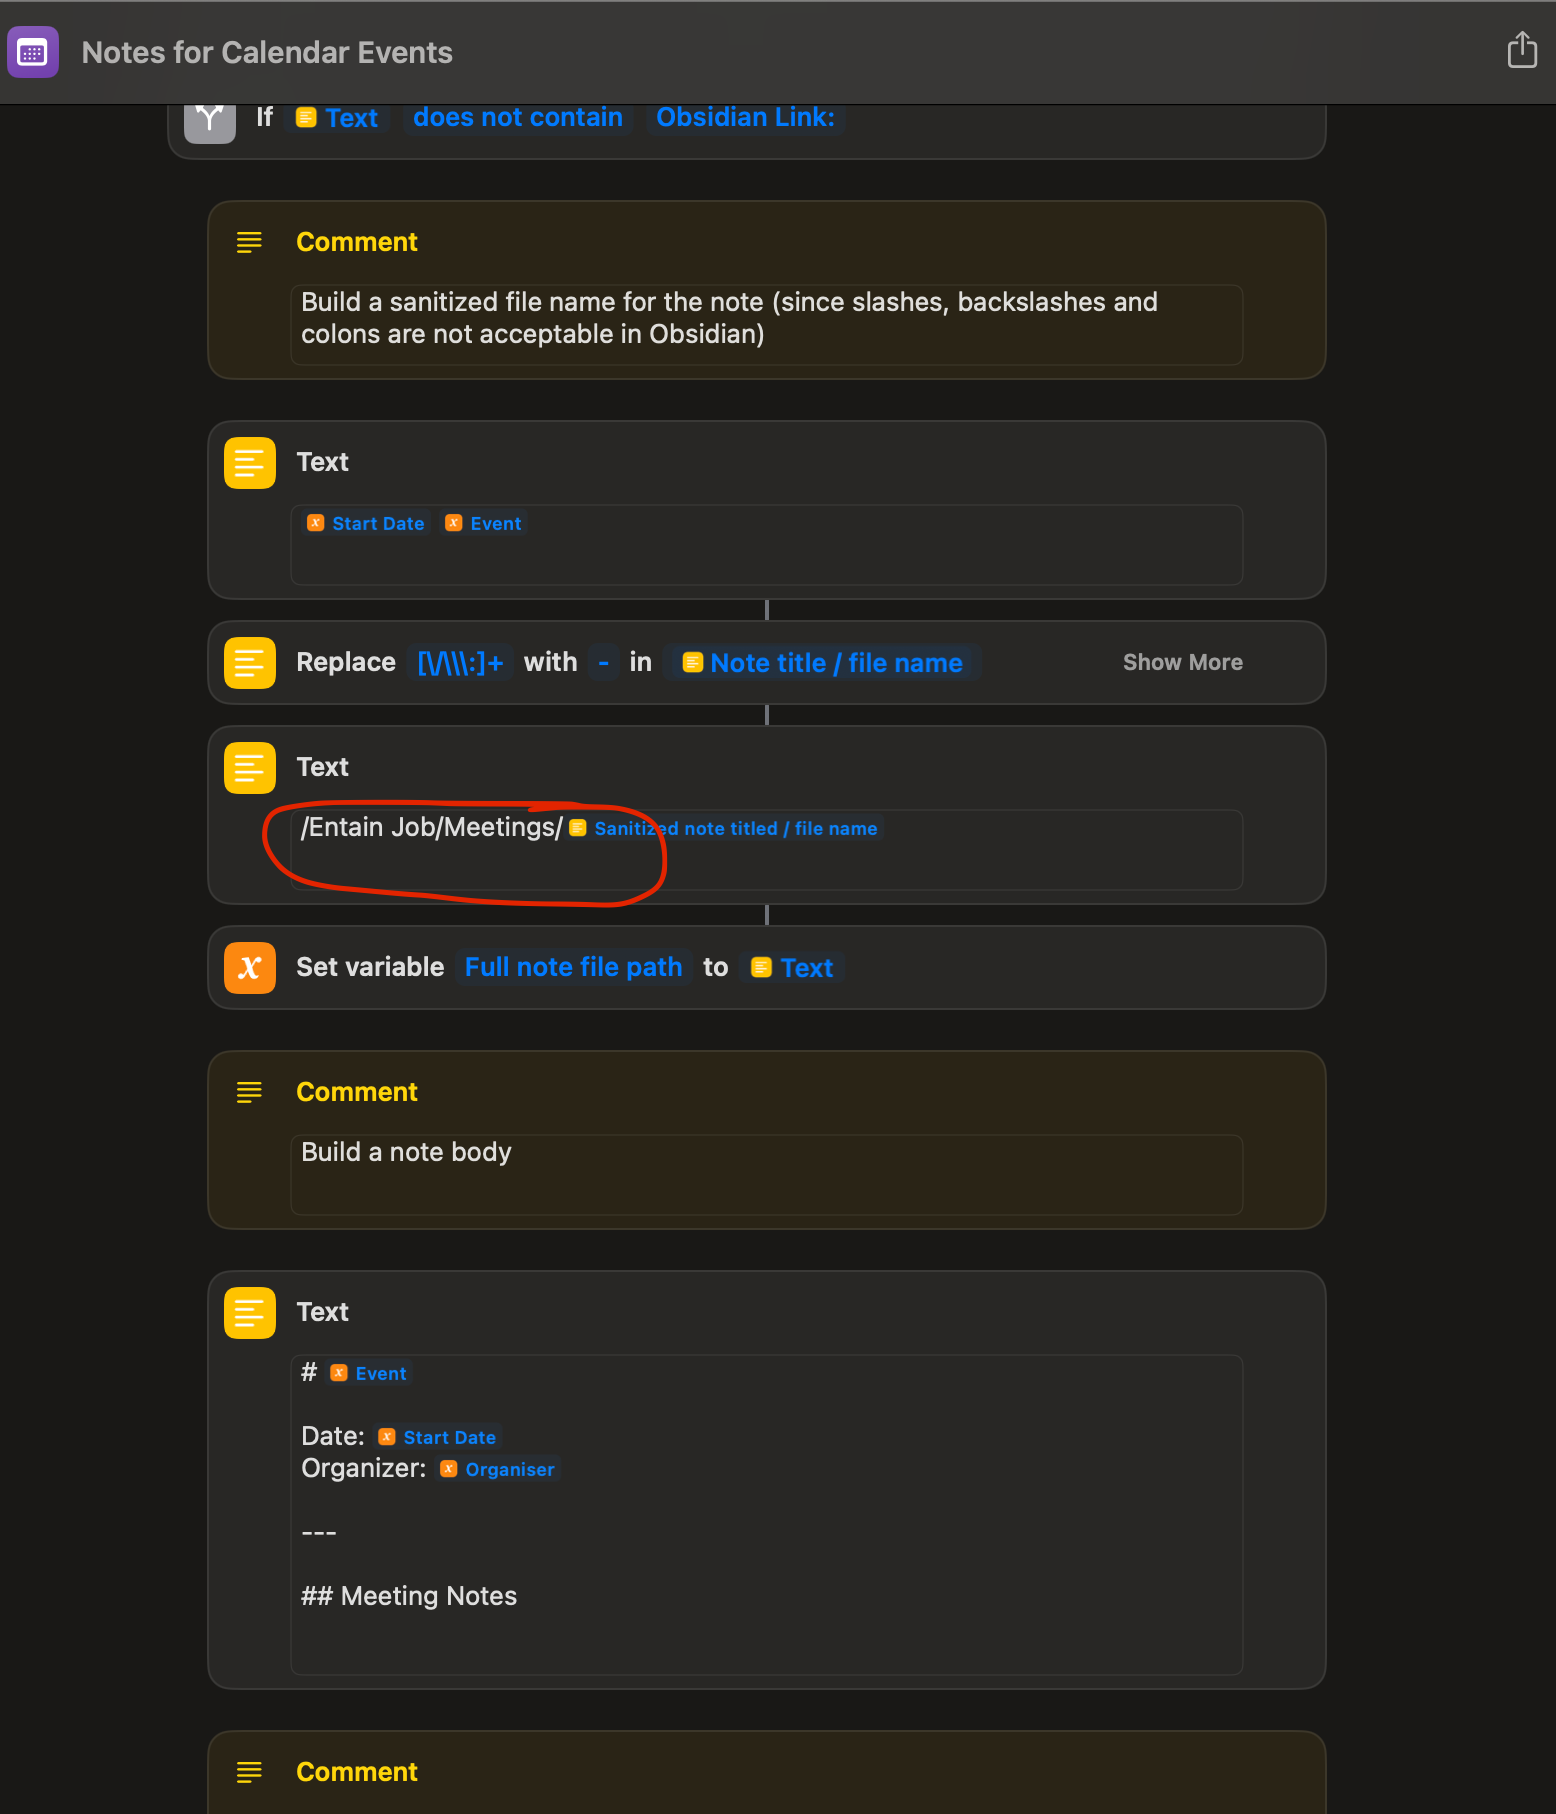The height and width of the screenshot is (1814, 1556).
Task: Click the sanitized file name comment icon
Action: [x=249, y=242]
